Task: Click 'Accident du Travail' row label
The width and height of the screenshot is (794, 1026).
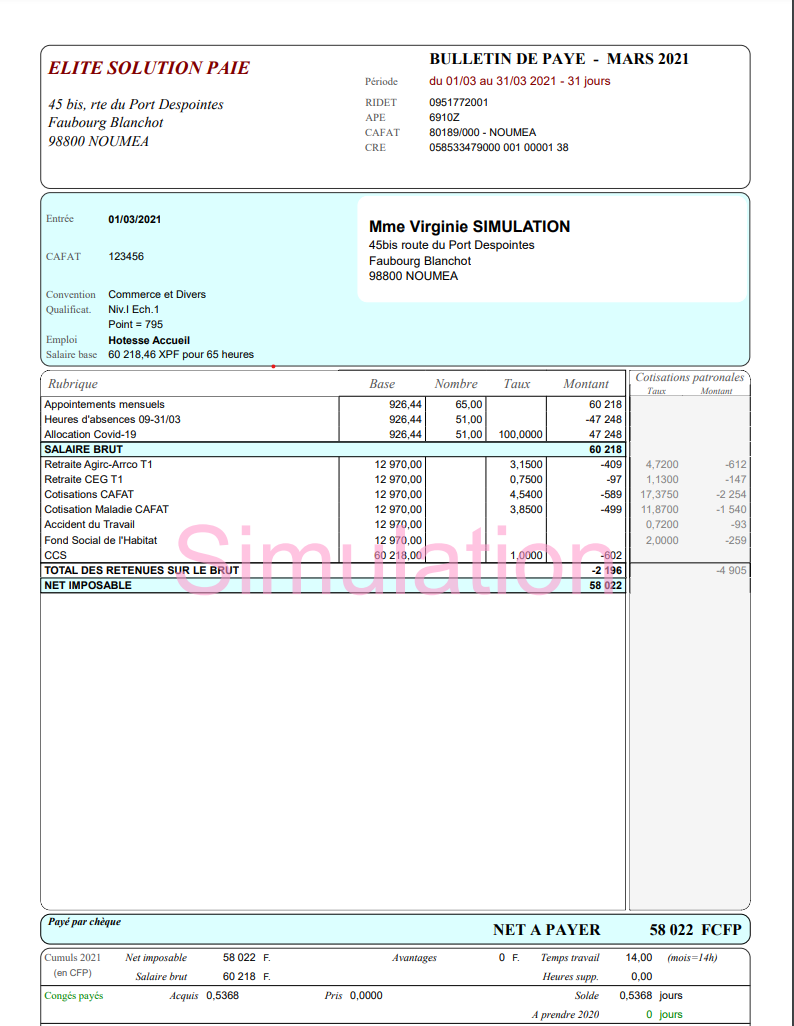Action: point(89,525)
